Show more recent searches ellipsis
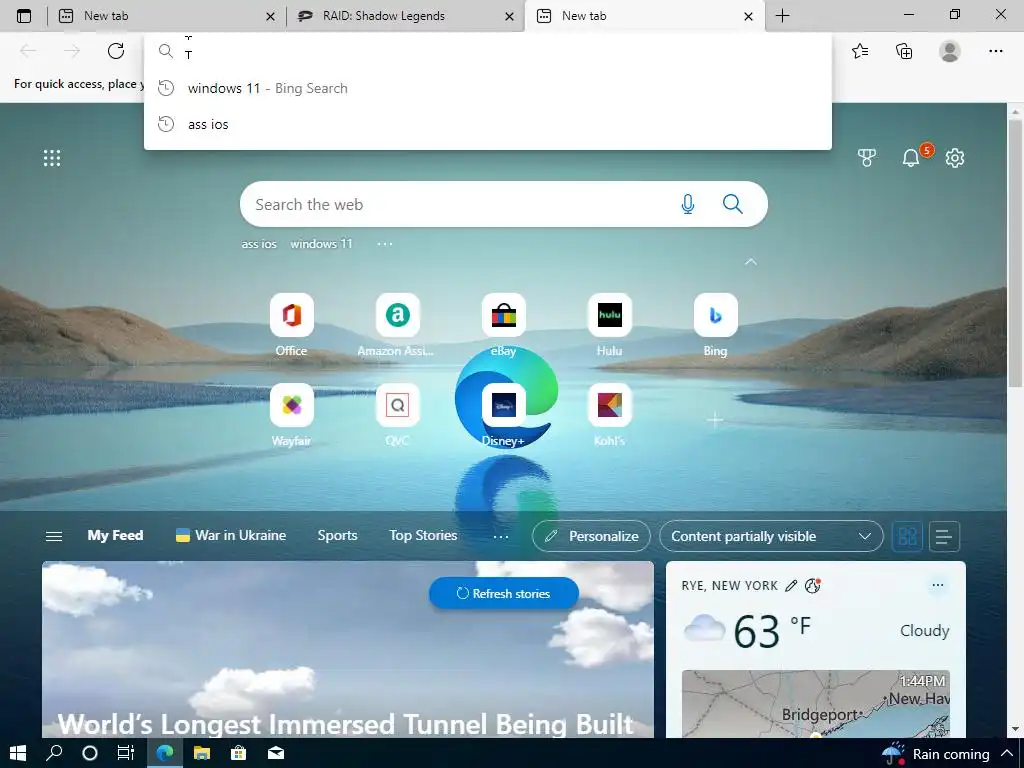 click(385, 244)
